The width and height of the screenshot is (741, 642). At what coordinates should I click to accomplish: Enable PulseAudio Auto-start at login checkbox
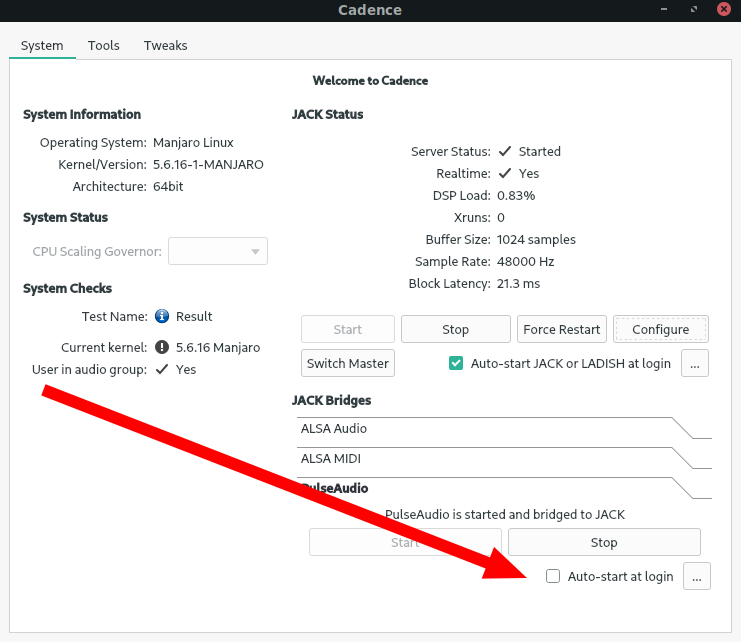pyautogui.click(x=552, y=576)
